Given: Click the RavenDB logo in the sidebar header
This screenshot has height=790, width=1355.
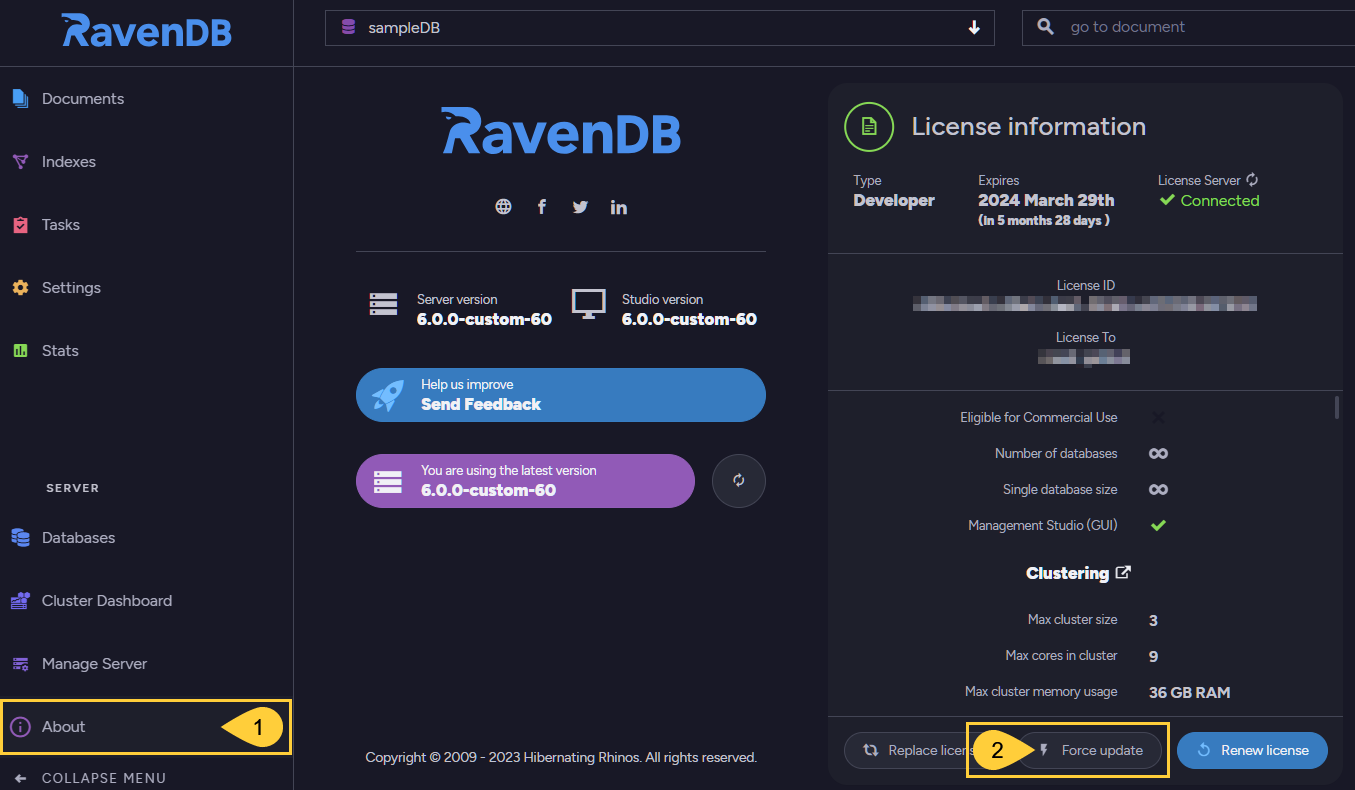Looking at the screenshot, I should pos(146,31).
